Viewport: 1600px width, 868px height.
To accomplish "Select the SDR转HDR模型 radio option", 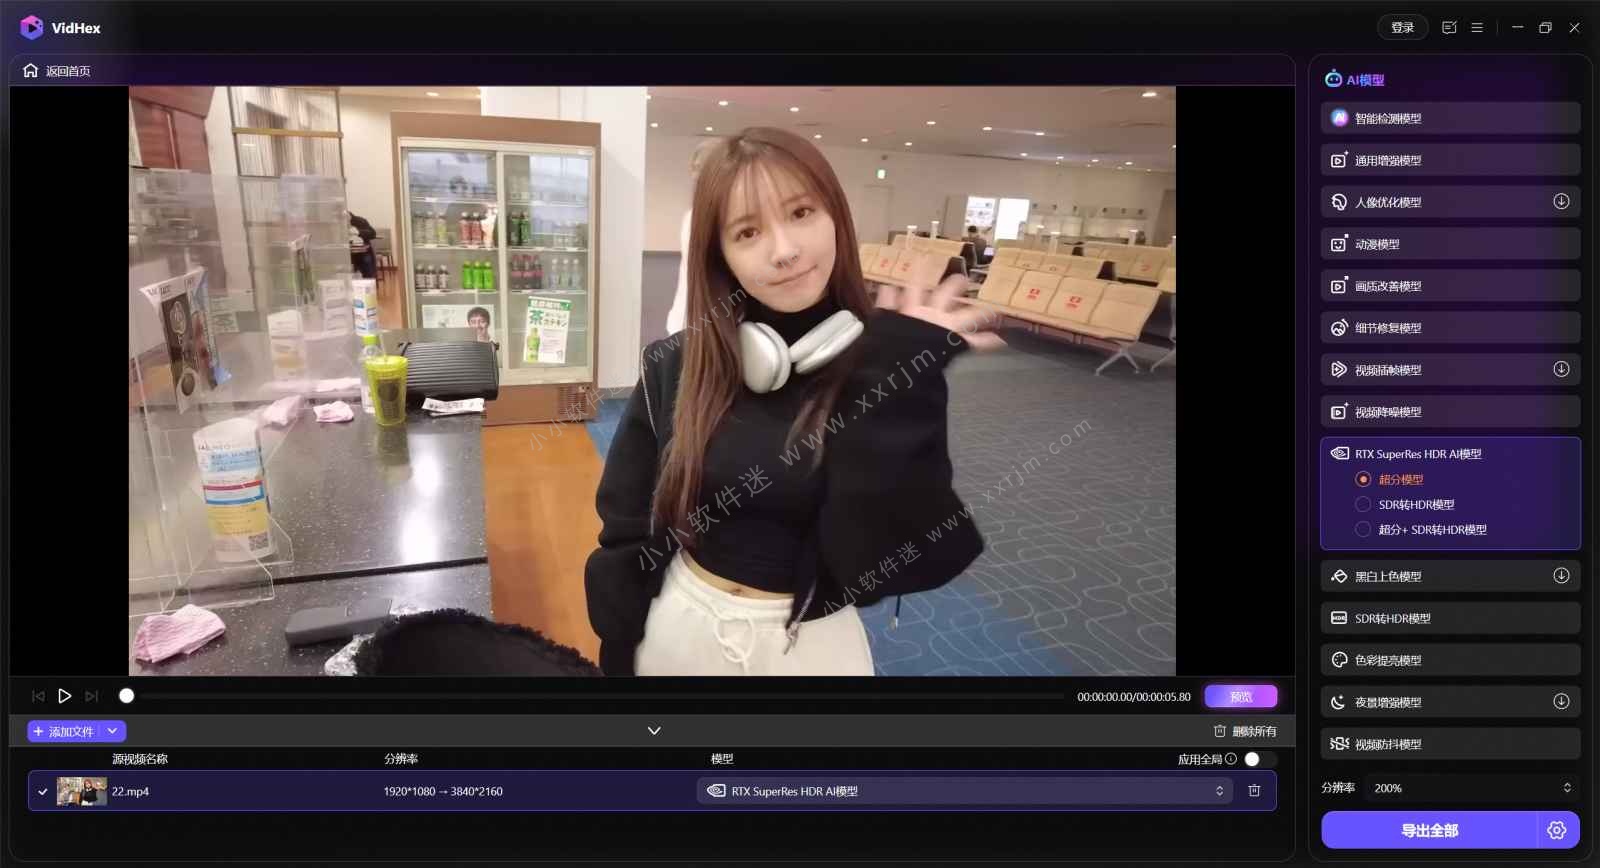I will click(x=1363, y=505).
